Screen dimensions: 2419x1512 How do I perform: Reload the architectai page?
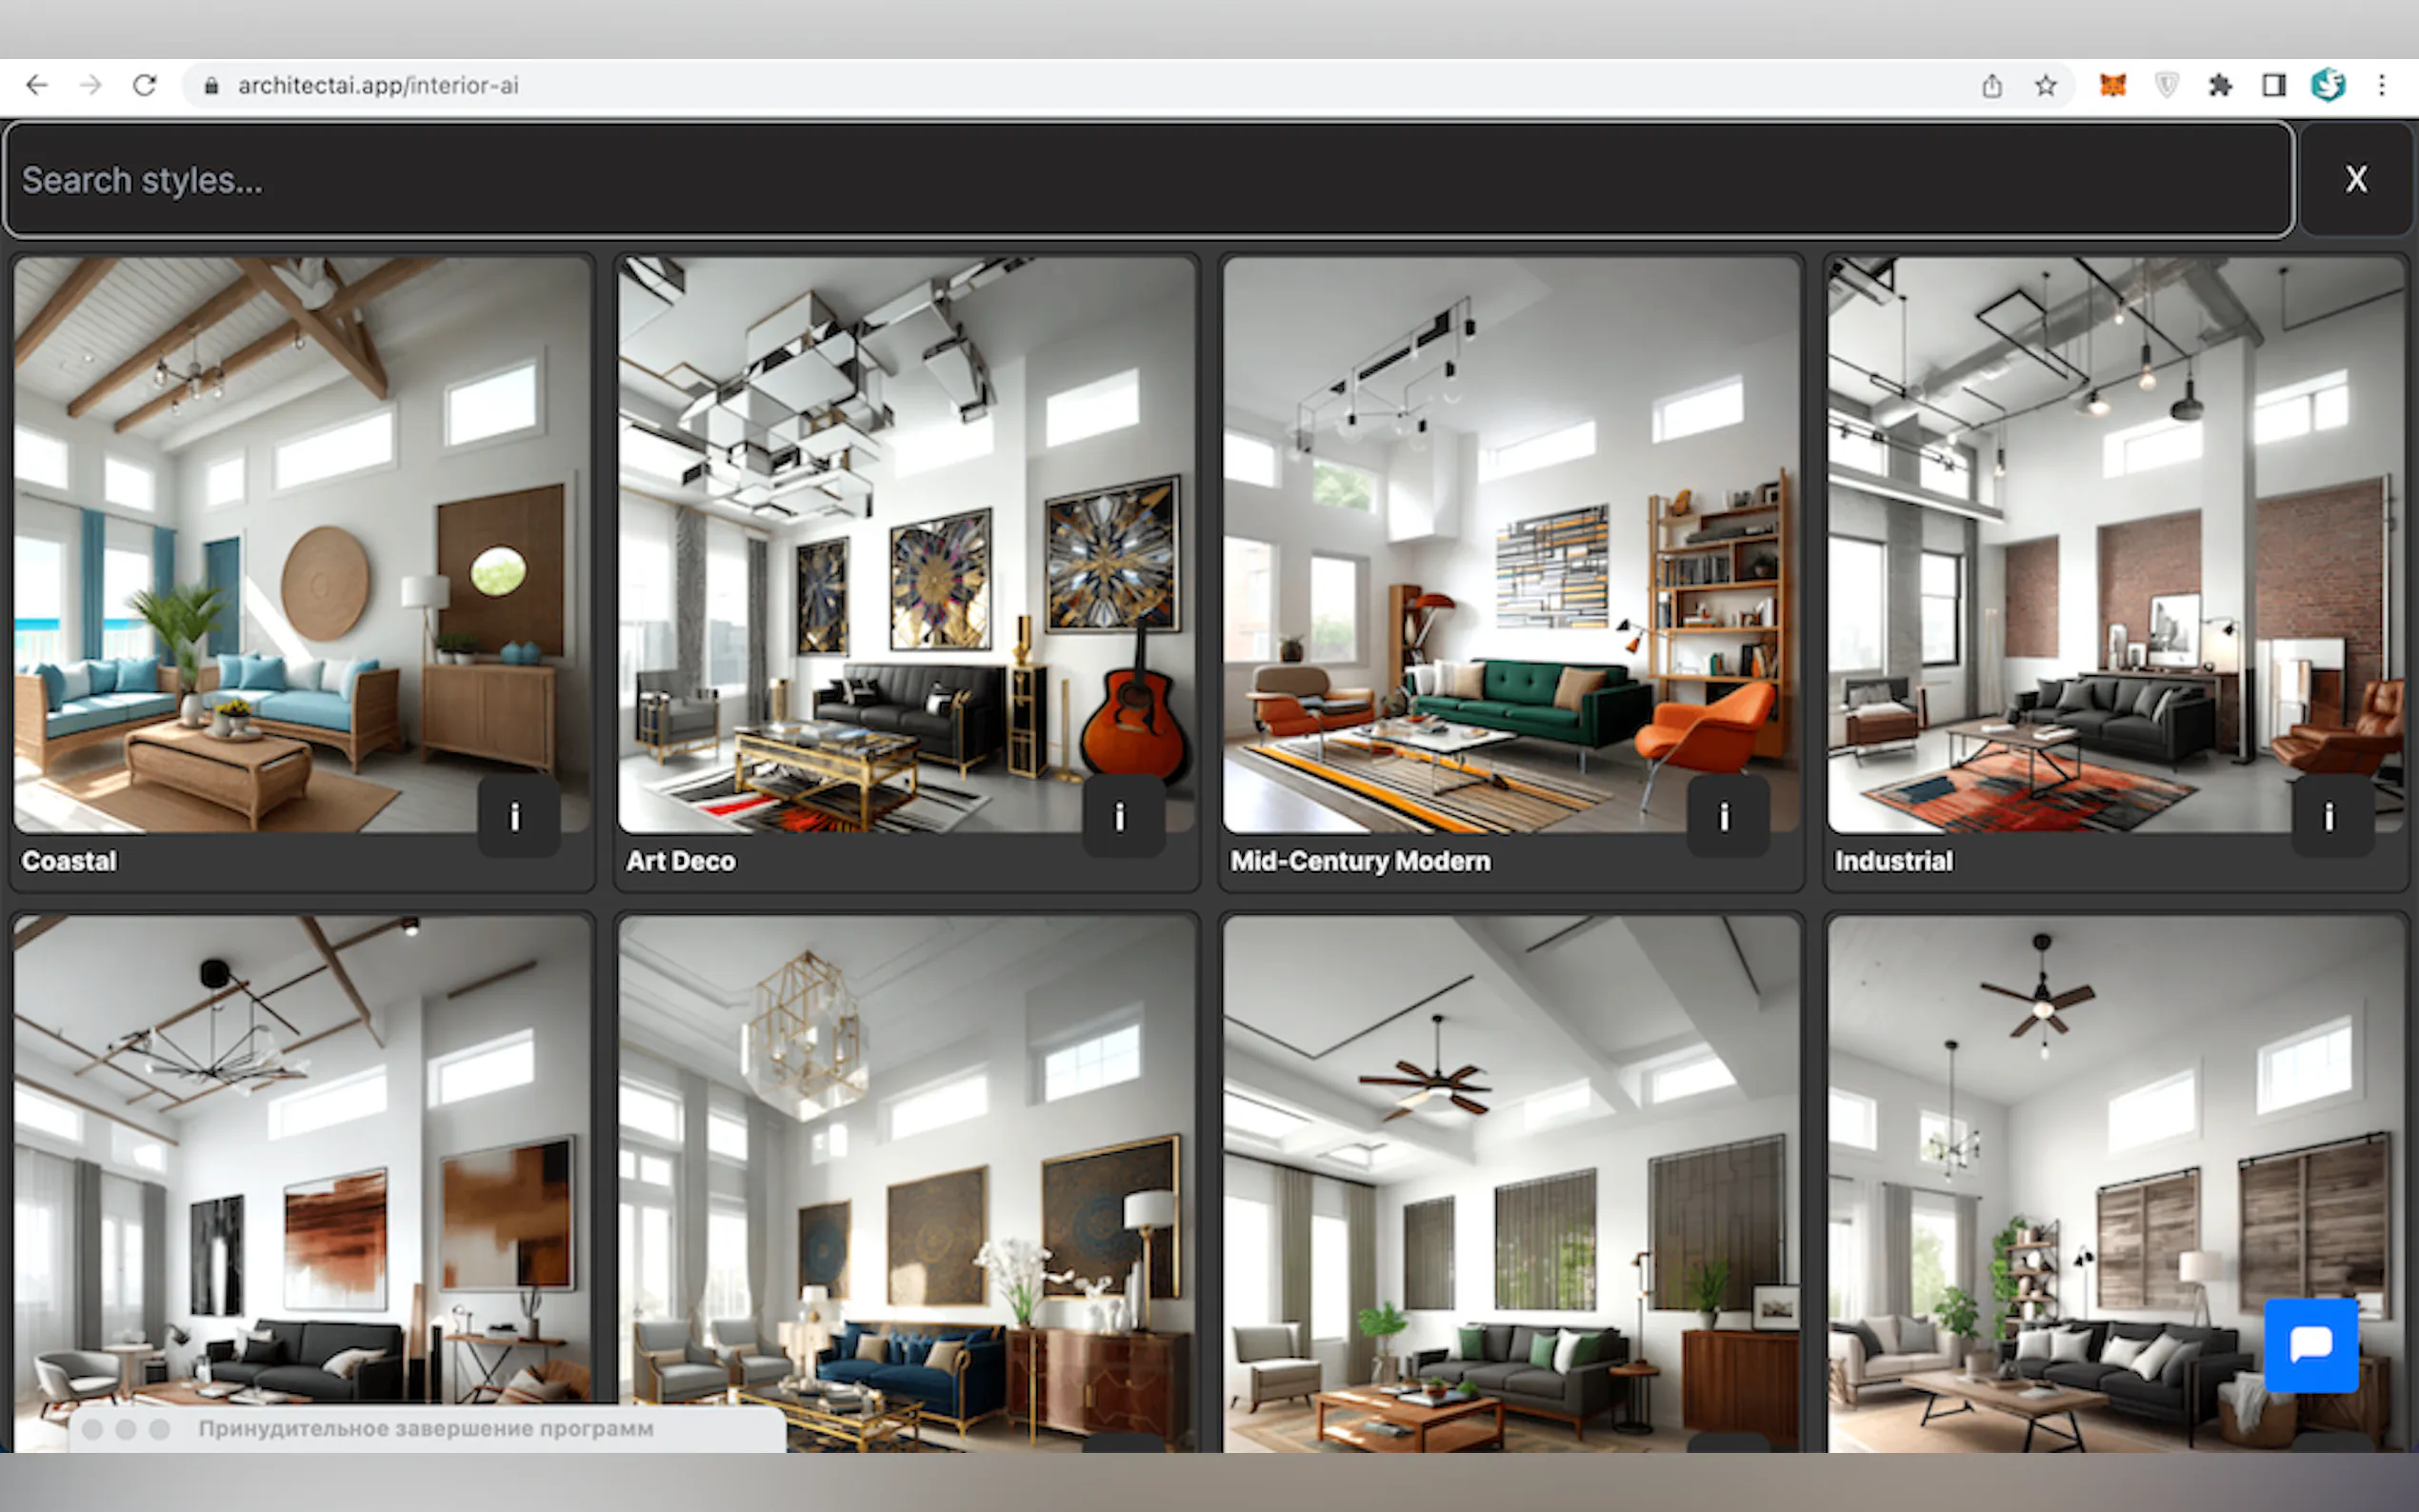coord(145,86)
